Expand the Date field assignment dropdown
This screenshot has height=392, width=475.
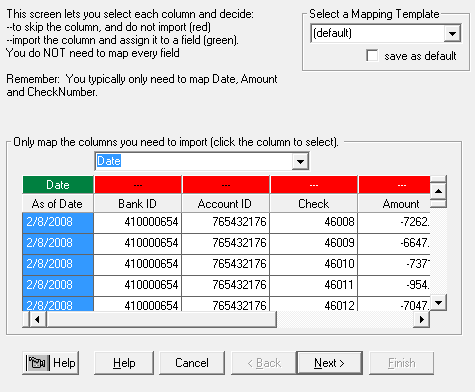point(300,161)
